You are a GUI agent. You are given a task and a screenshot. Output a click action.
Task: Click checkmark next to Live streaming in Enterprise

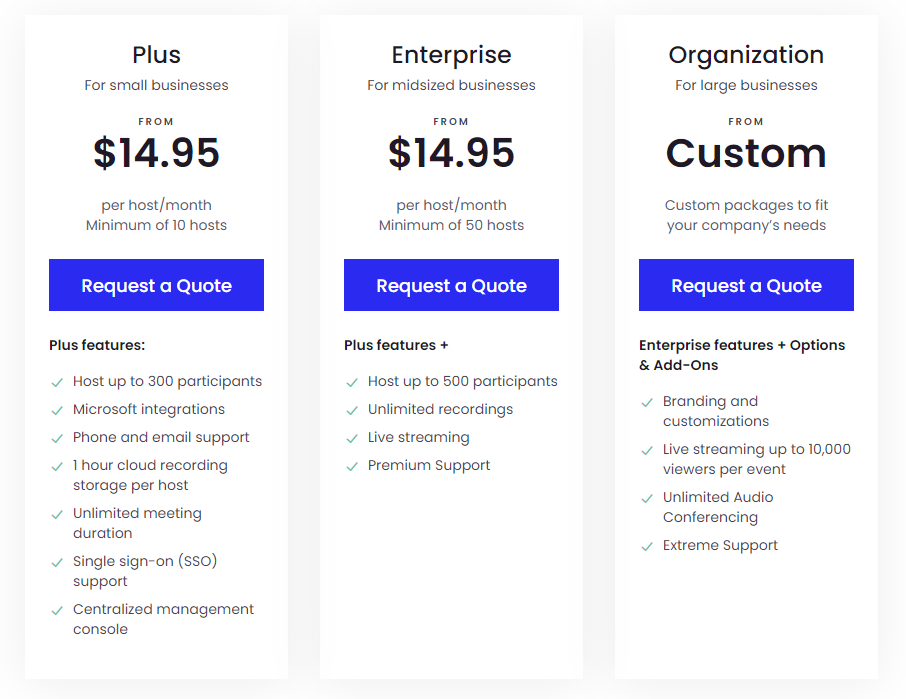pyautogui.click(x=352, y=438)
